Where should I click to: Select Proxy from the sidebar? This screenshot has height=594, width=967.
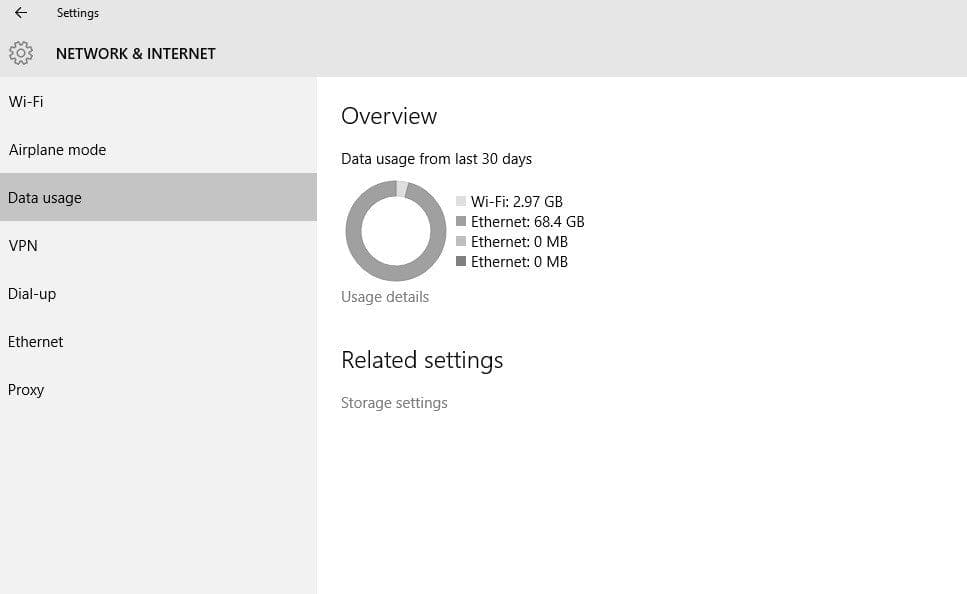(26, 389)
